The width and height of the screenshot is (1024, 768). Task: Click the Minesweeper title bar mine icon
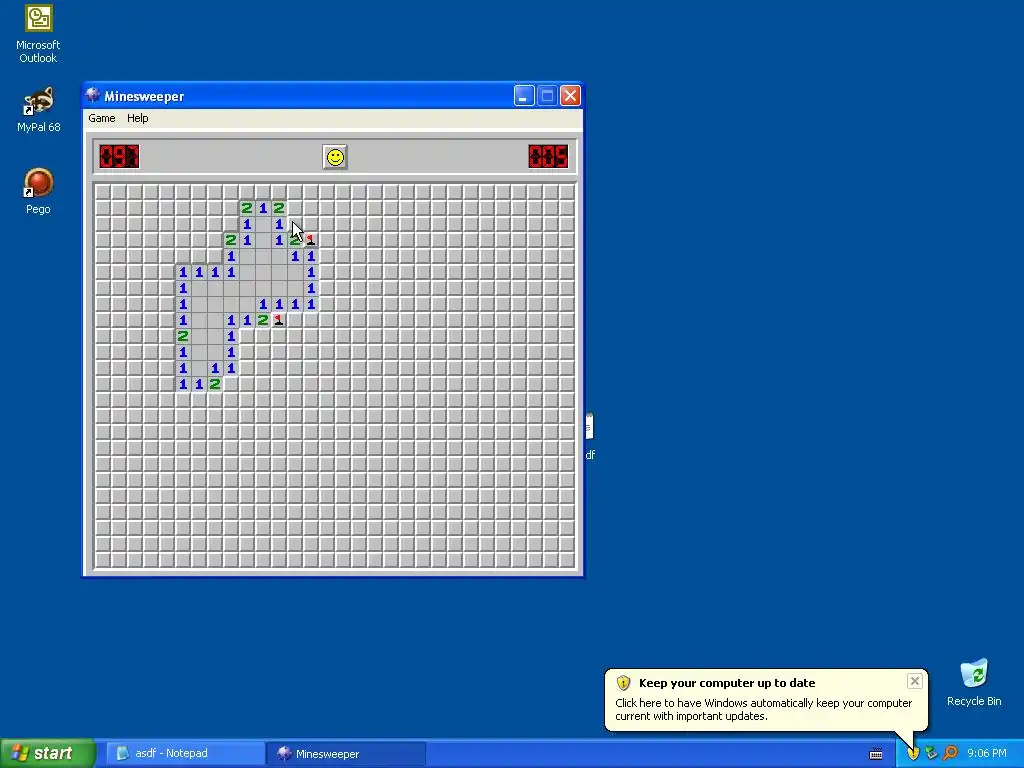[x=93, y=95]
